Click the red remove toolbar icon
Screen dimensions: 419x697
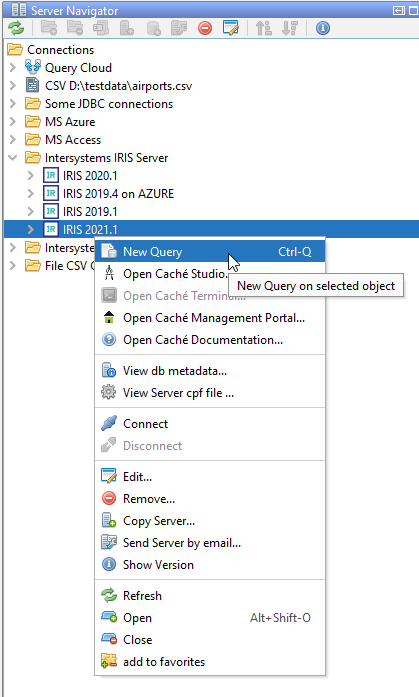click(205, 28)
